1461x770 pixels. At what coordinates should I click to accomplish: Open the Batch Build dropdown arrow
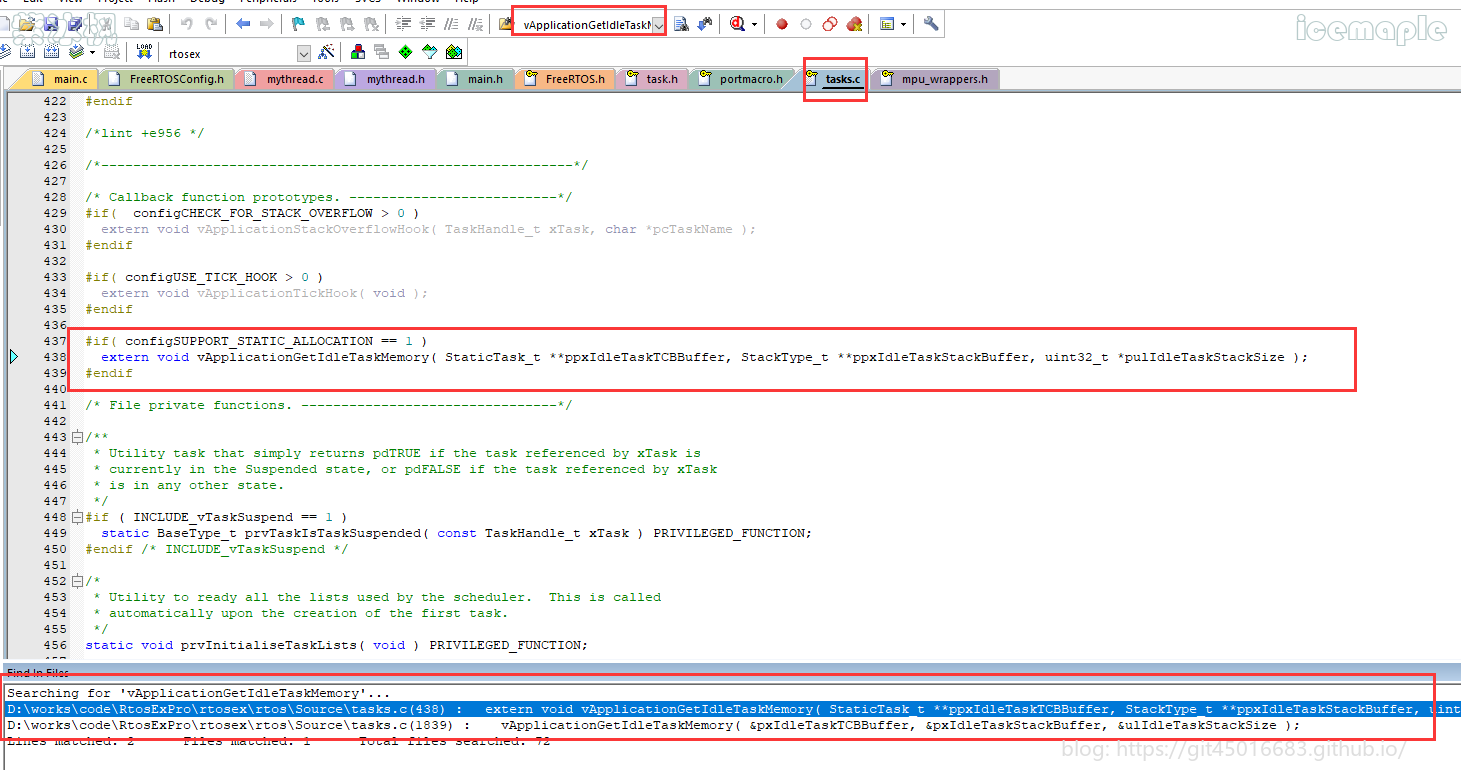tap(92, 52)
